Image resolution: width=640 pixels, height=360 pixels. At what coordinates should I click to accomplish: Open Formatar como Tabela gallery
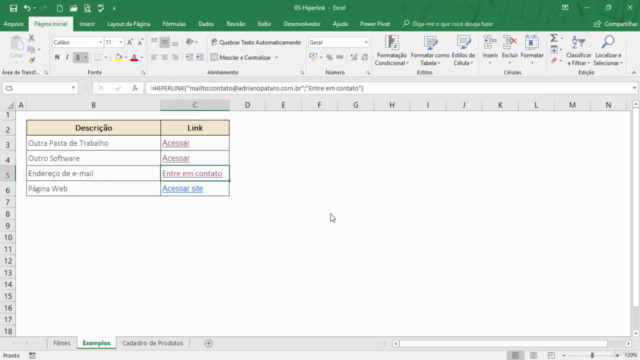click(x=430, y=51)
